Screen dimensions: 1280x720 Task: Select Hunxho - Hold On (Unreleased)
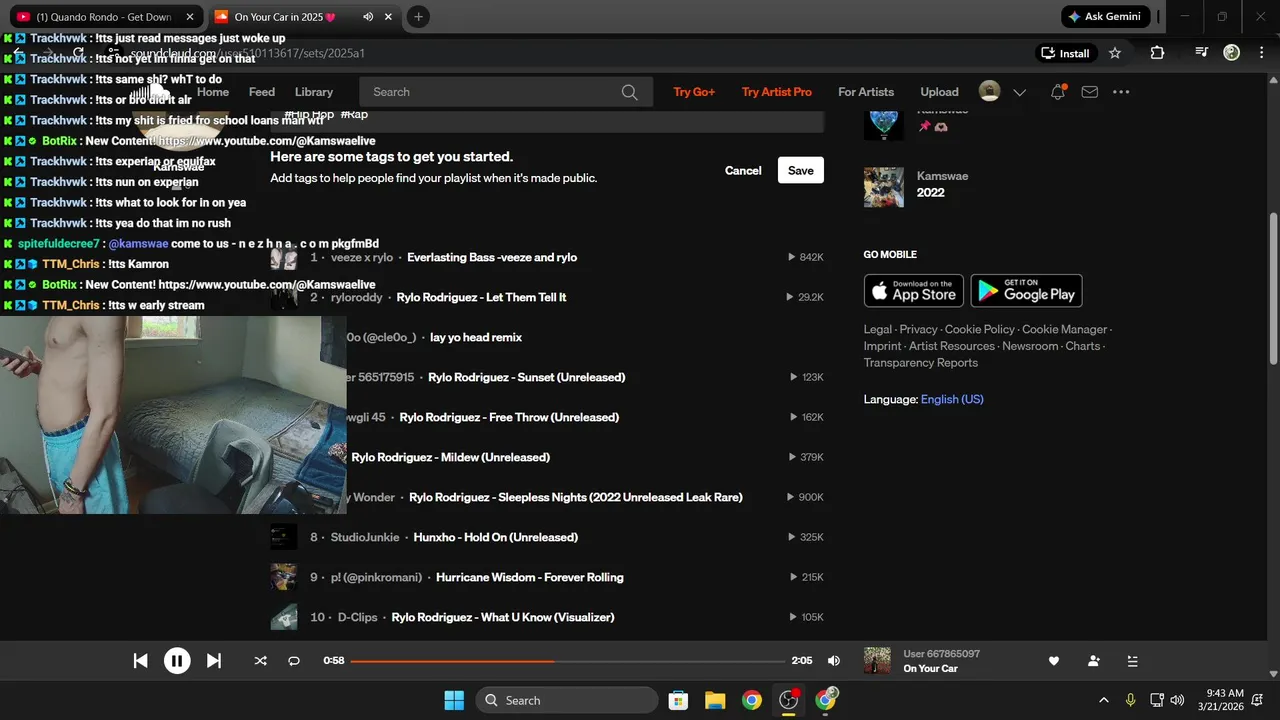click(496, 537)
